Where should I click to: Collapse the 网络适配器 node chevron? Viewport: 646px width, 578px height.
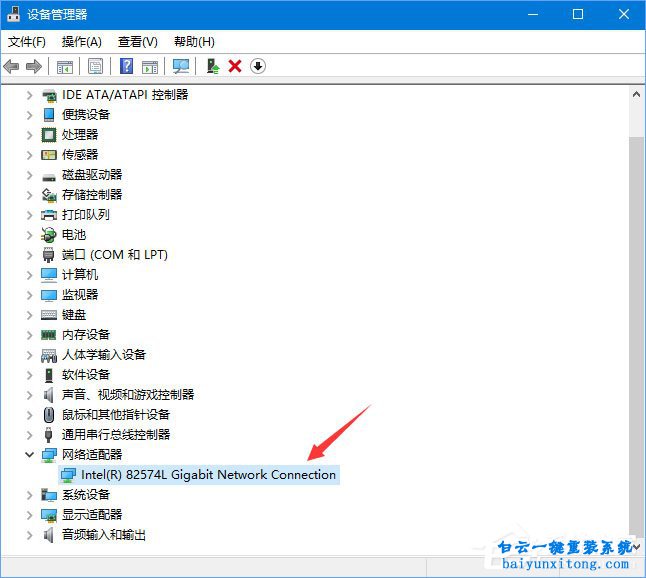pos(29,455)
